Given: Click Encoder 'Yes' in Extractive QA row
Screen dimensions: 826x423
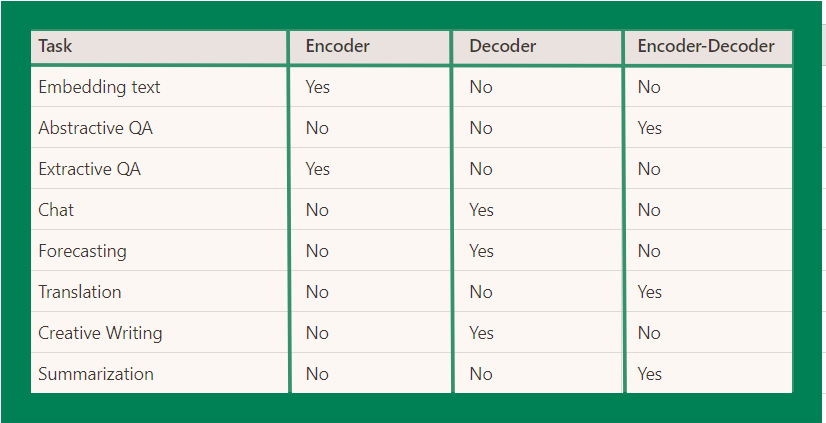Looking at the screenshot, I should point(317,169).
